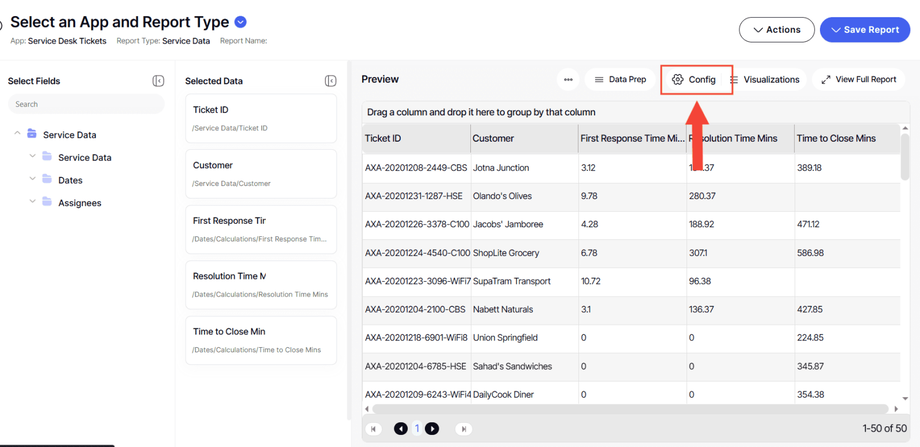920x447 pixels.
Task: Open the Data Prep tab
Action: pyautogui.click(x=620, y=80)
